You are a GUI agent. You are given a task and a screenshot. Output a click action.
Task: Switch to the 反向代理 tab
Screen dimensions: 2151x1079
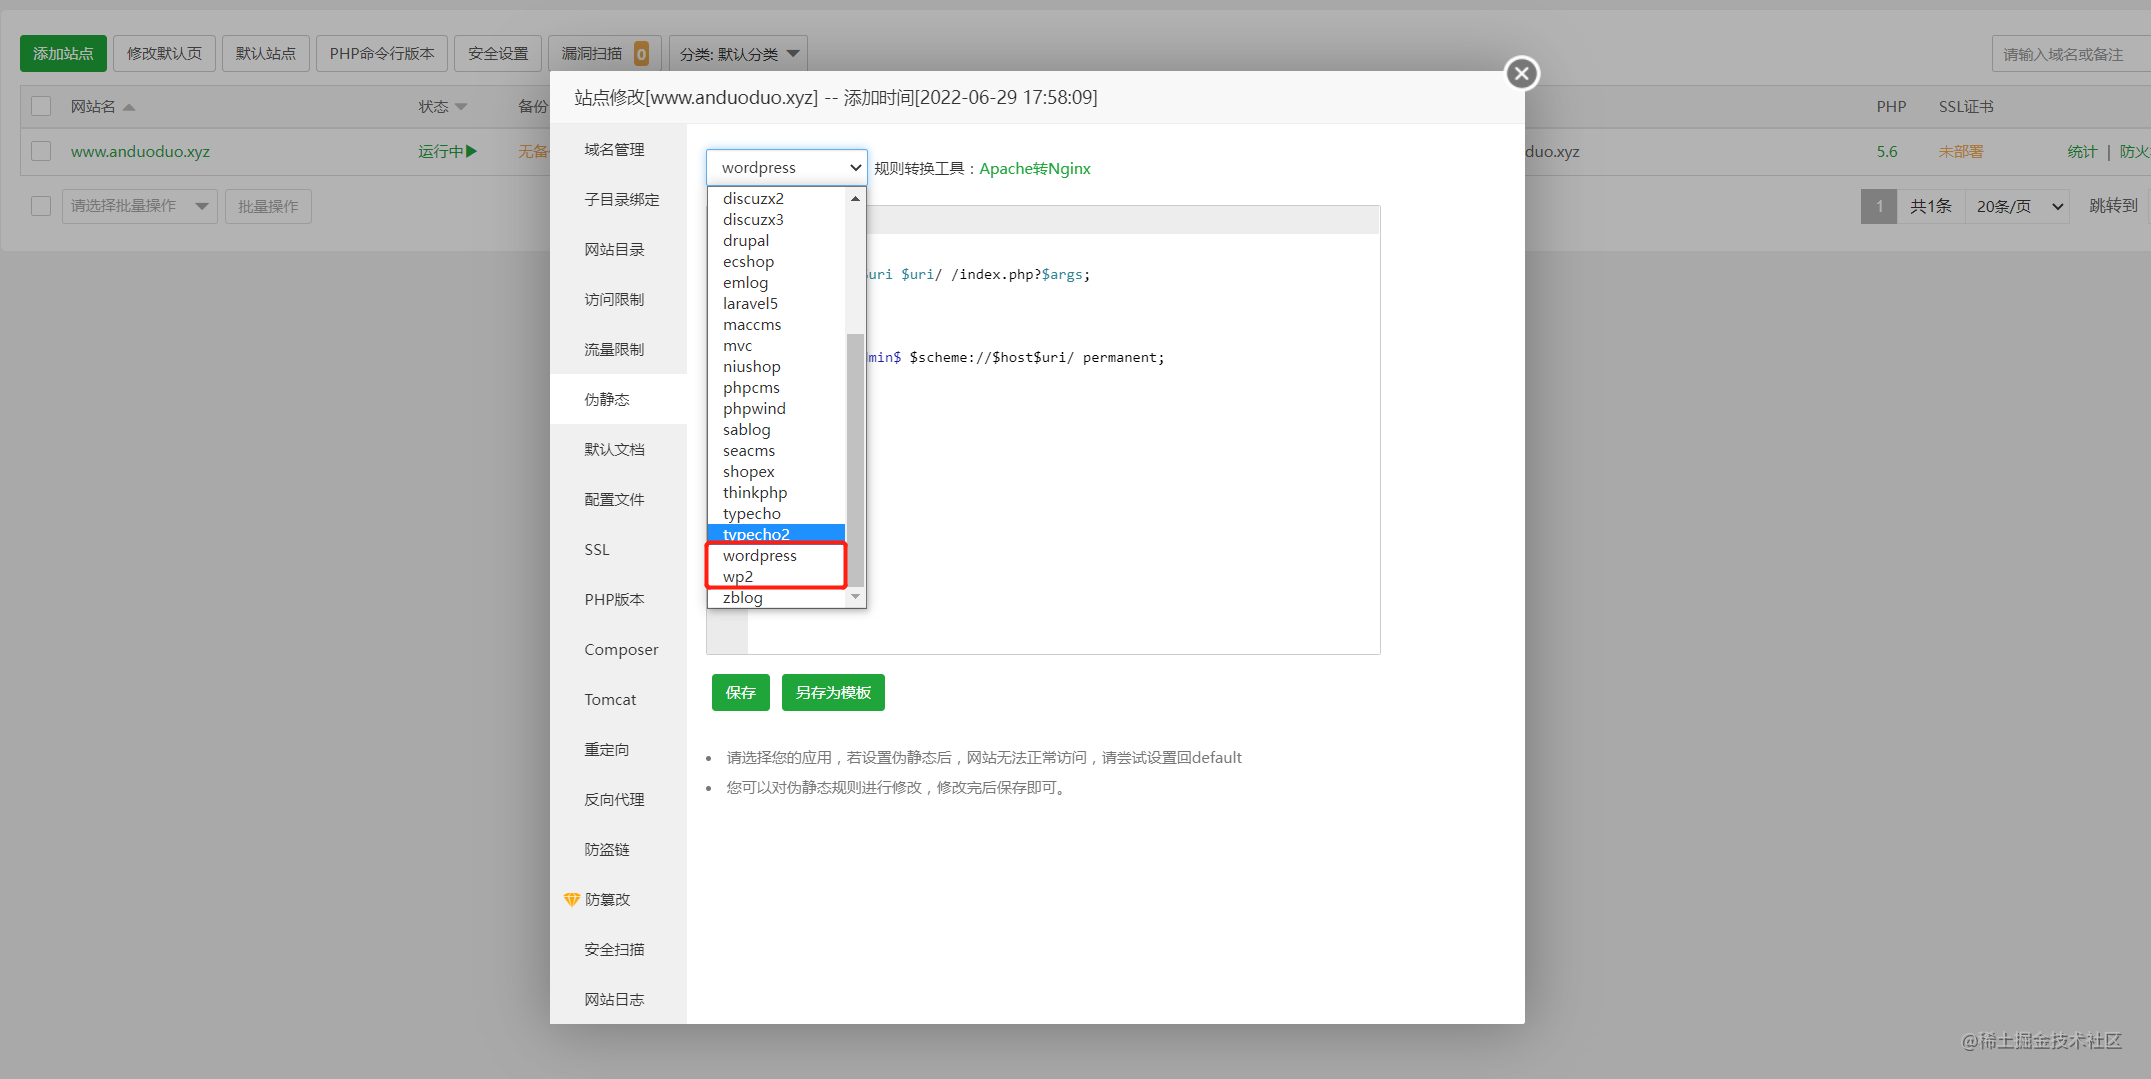point(614,800)
